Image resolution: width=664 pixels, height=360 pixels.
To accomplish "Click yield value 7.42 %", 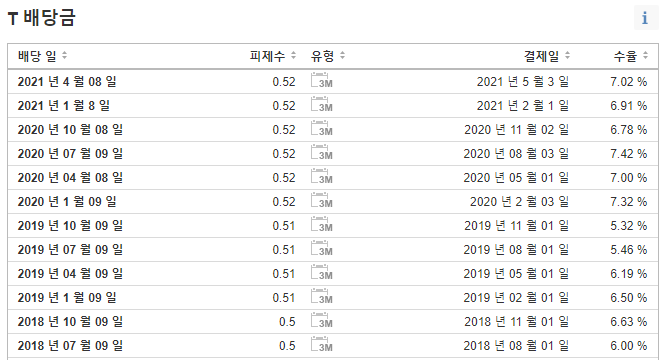I will point(629,153).
